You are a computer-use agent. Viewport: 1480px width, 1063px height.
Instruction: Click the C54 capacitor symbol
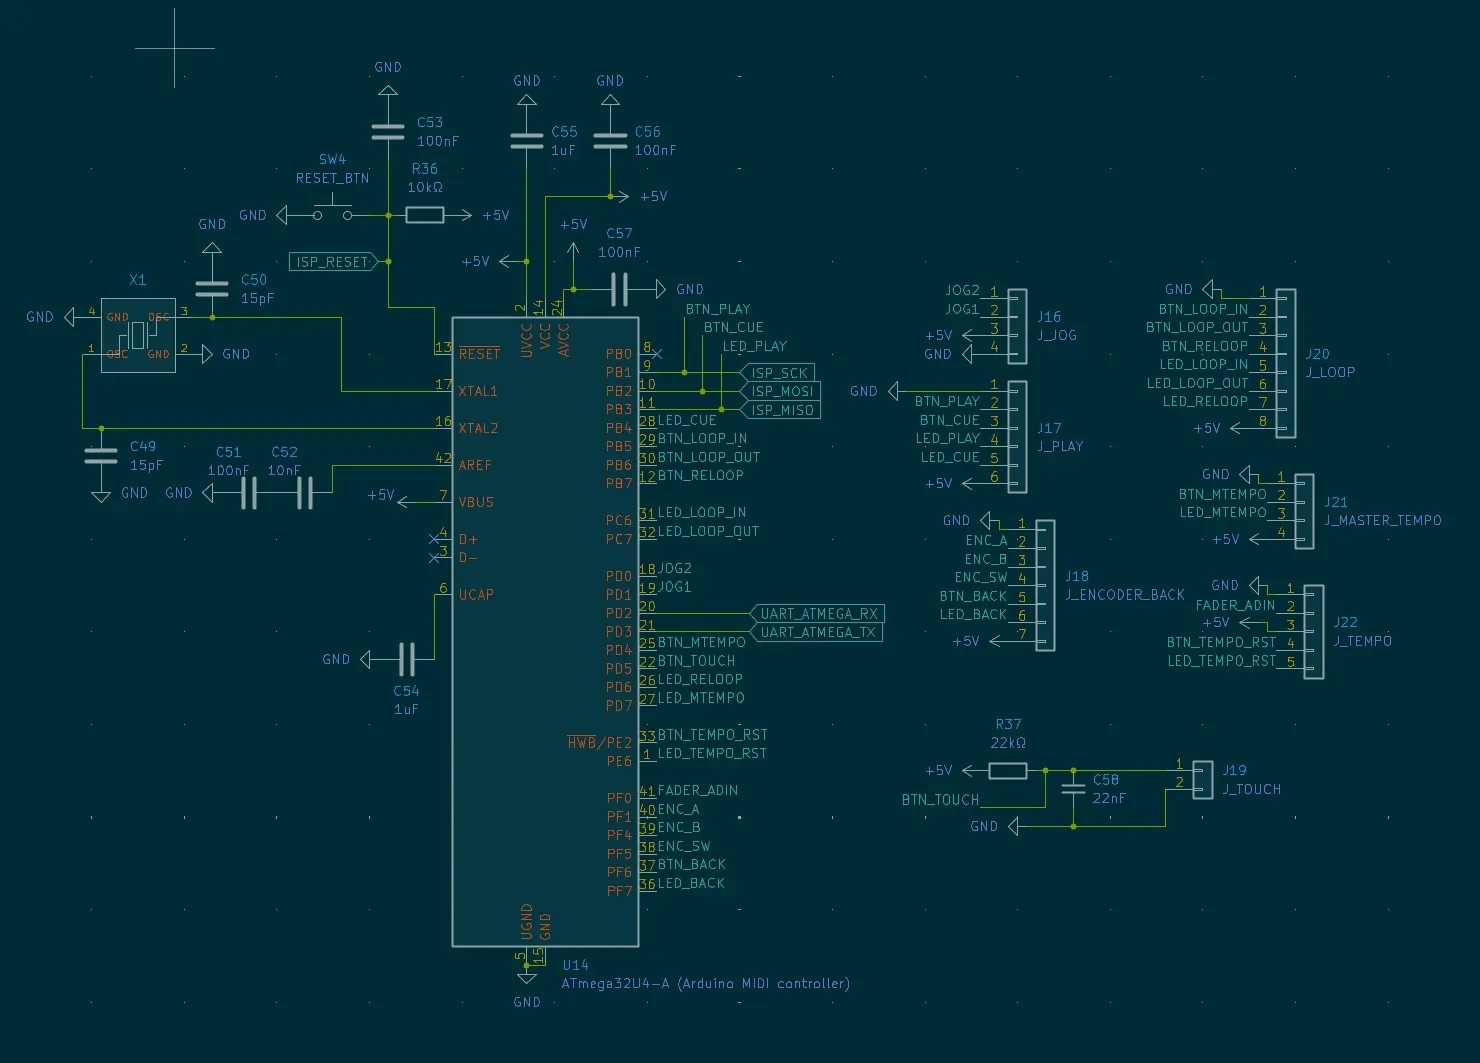[x=406, y=659]
